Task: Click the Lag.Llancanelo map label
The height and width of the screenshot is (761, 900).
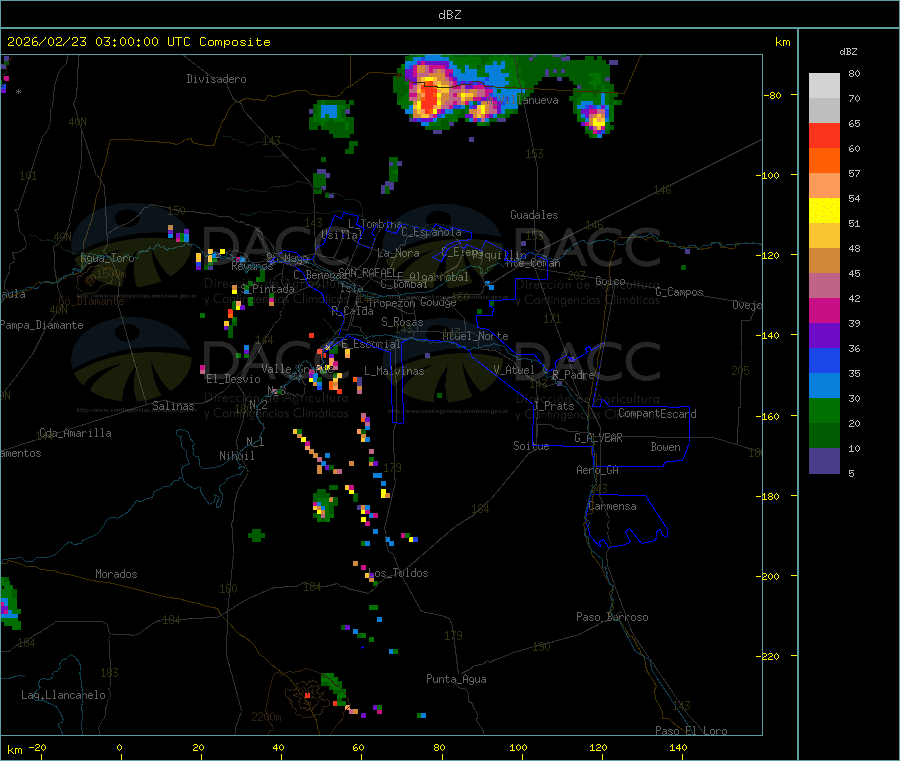Action: click(64, 695)
